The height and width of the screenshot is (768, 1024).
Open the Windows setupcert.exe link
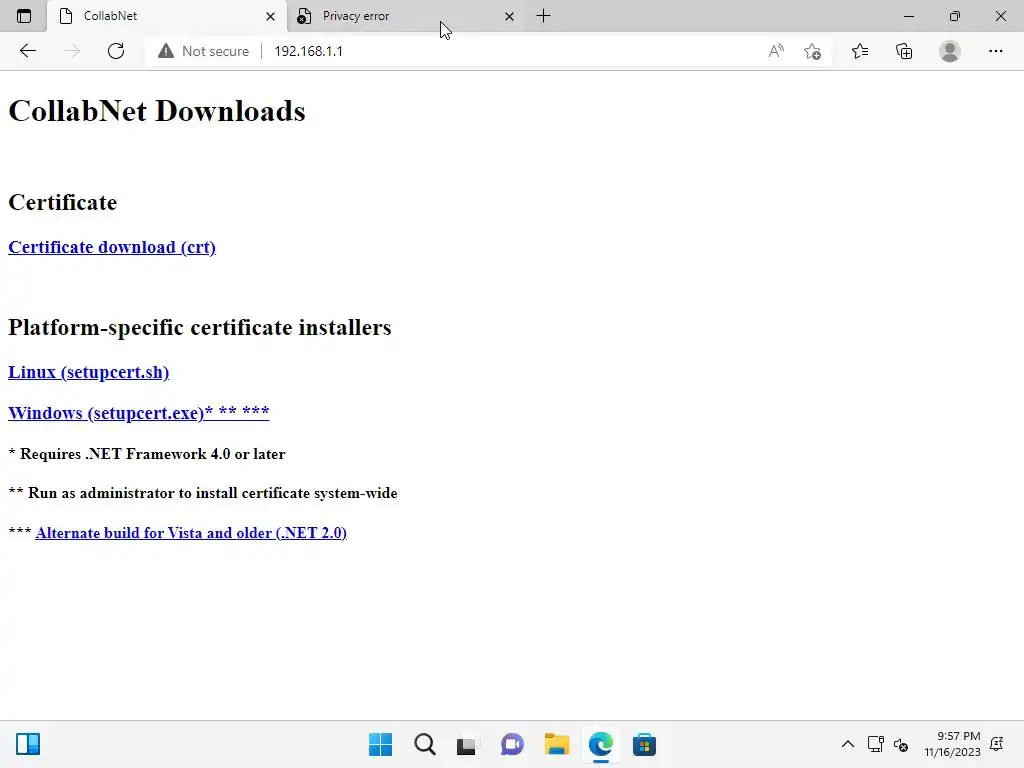(x=138, y=413)
